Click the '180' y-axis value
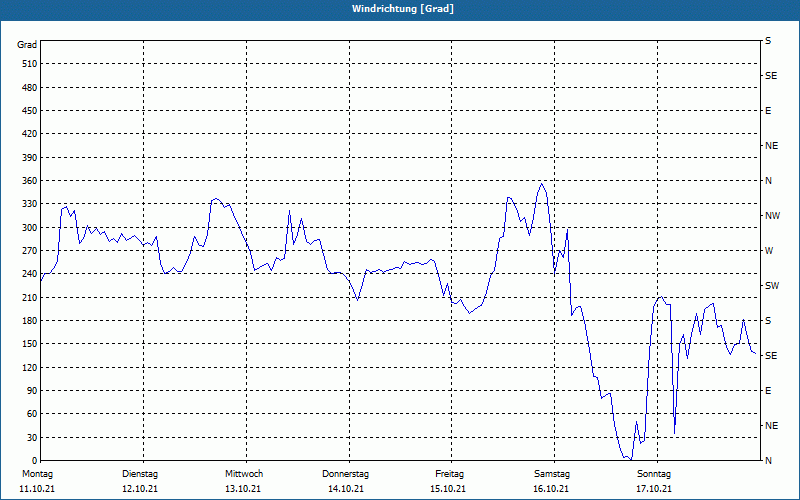 click(30, 320)
